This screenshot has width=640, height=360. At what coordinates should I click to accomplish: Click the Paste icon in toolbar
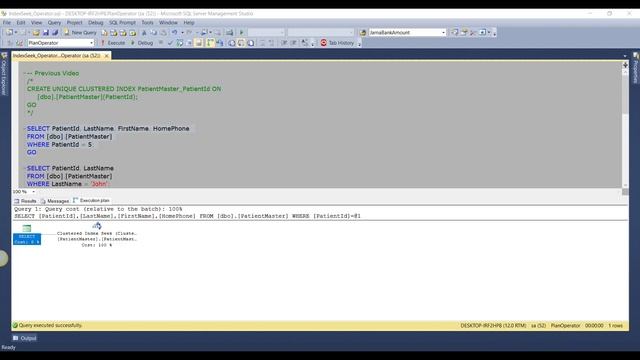(163, 33)
